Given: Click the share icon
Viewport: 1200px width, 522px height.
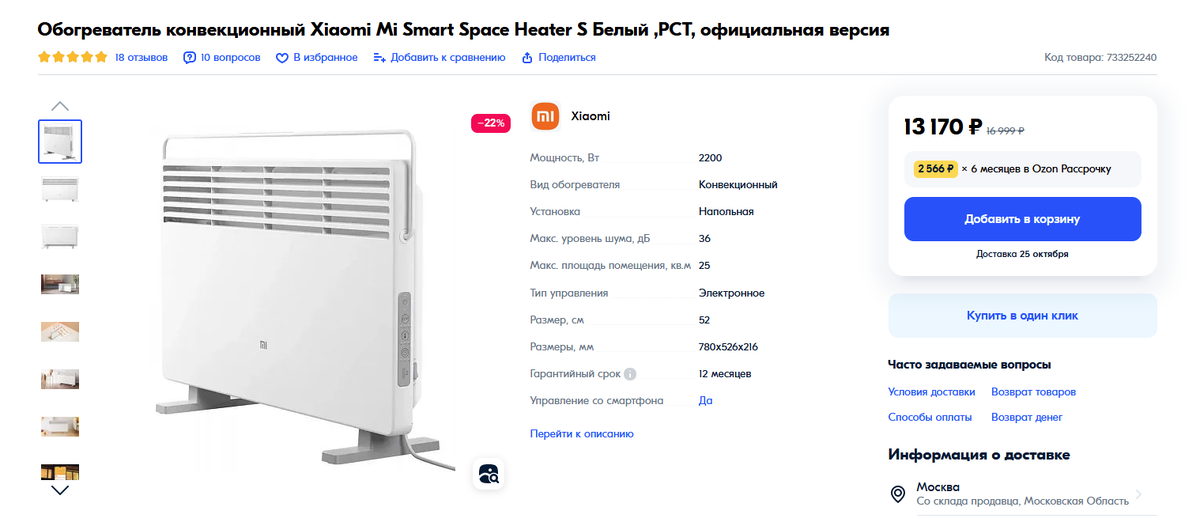Looking at the screenshot, I should [527, 58].
